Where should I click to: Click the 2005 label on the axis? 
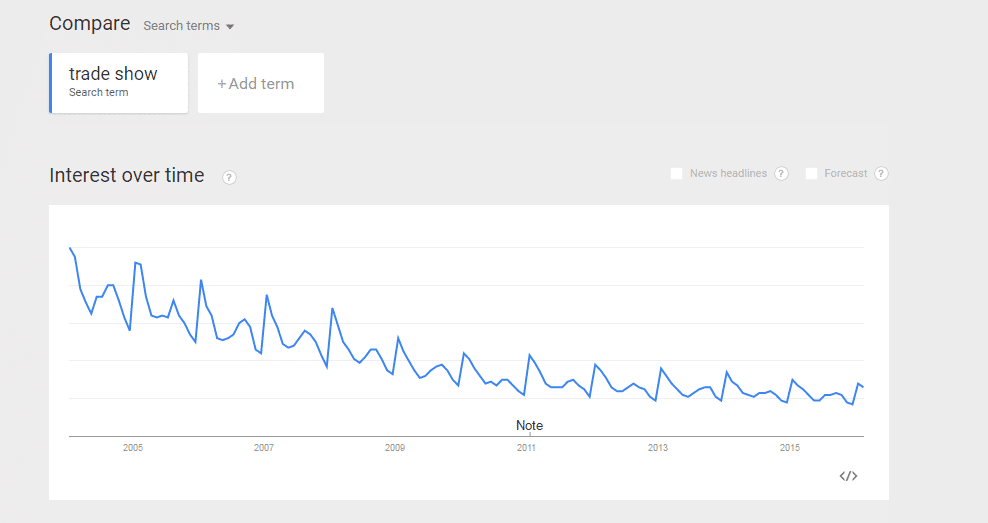133,447
